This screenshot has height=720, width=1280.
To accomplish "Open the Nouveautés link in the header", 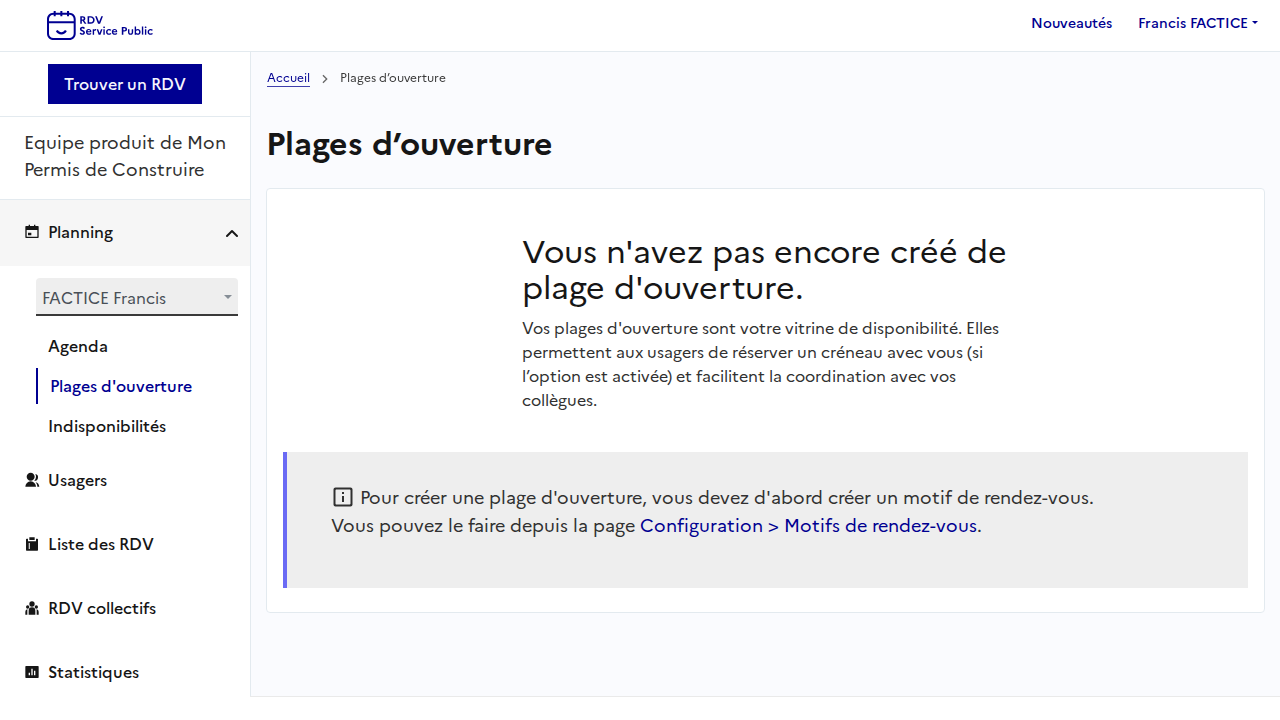I will click(x=1071, y=23).
